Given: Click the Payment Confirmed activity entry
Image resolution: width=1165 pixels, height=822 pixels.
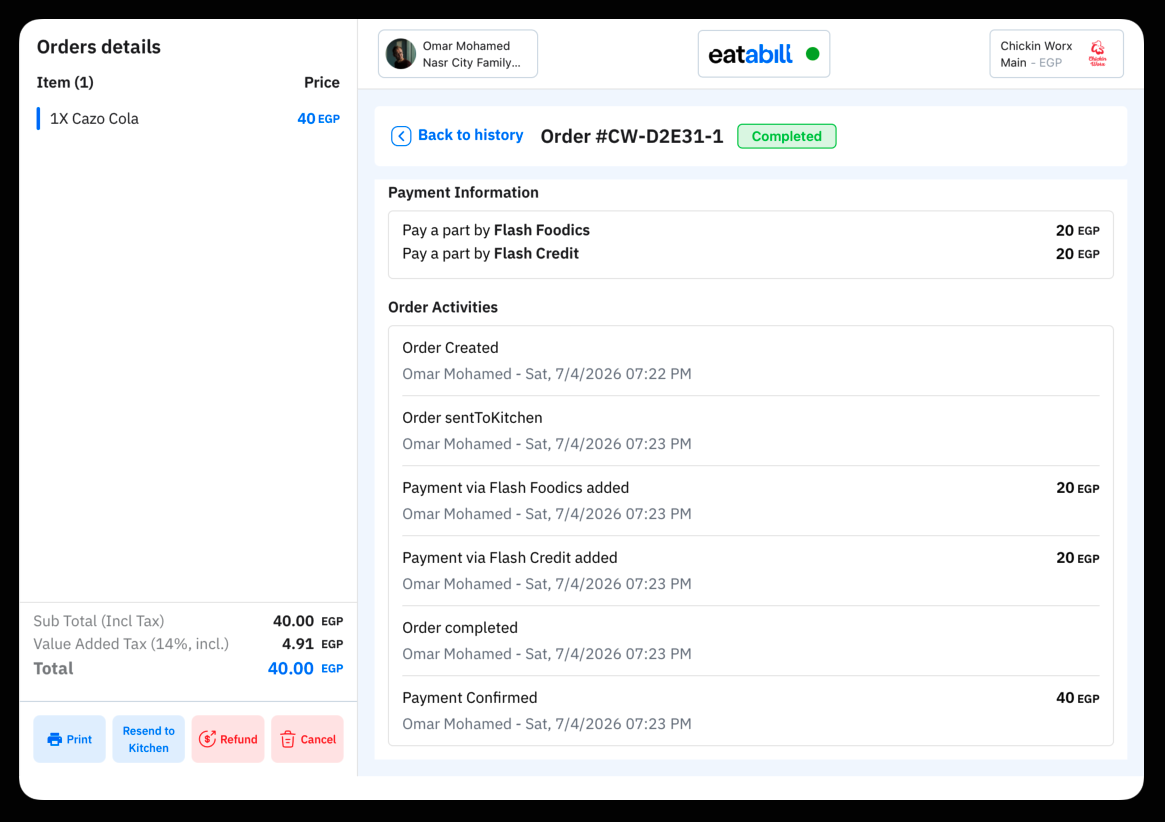Looking at the screenshot, I should click(750, 710).
